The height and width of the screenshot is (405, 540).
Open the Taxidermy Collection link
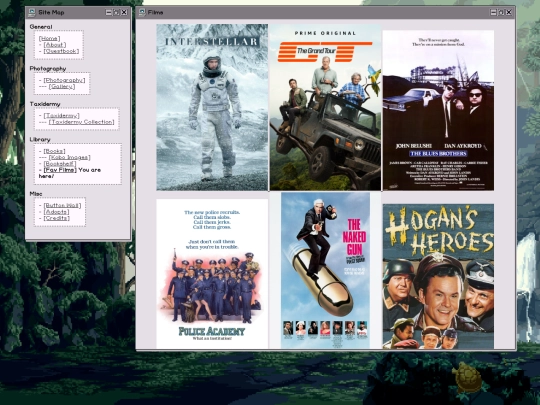pyautogui.click(x=82, y=122)
